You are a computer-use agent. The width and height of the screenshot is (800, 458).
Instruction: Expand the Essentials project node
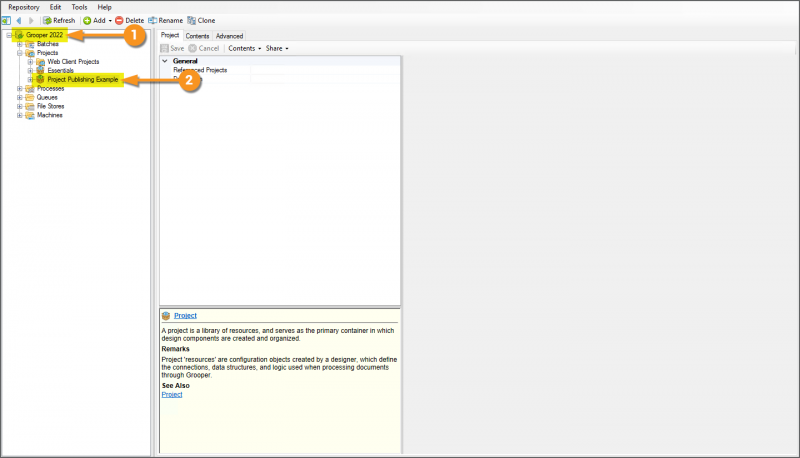pos(30,70)
